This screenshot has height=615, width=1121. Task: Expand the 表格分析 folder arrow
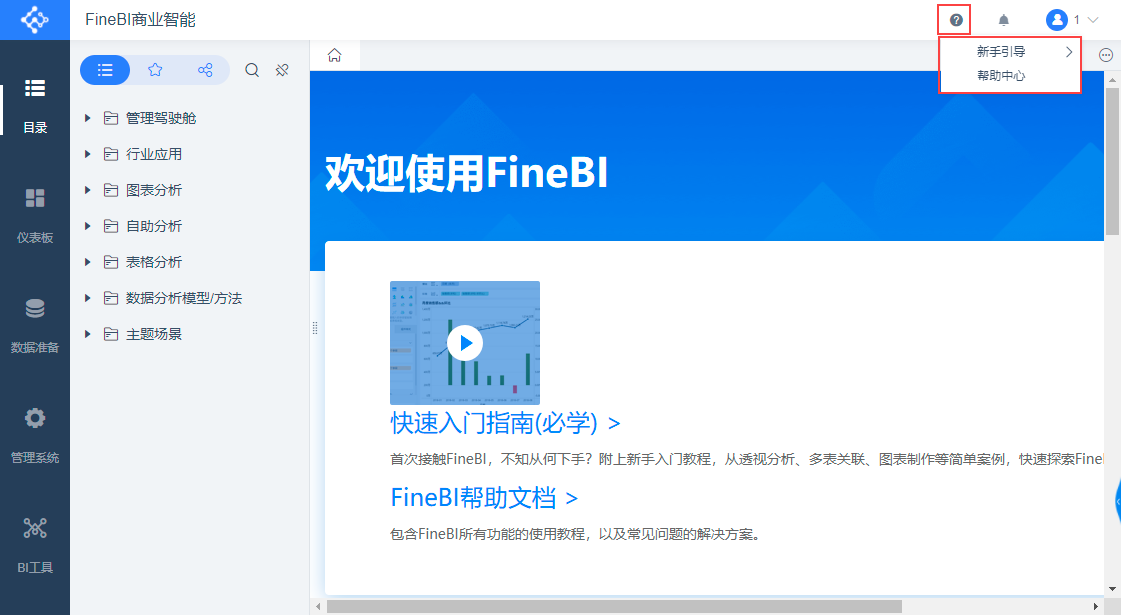point(87,262)
